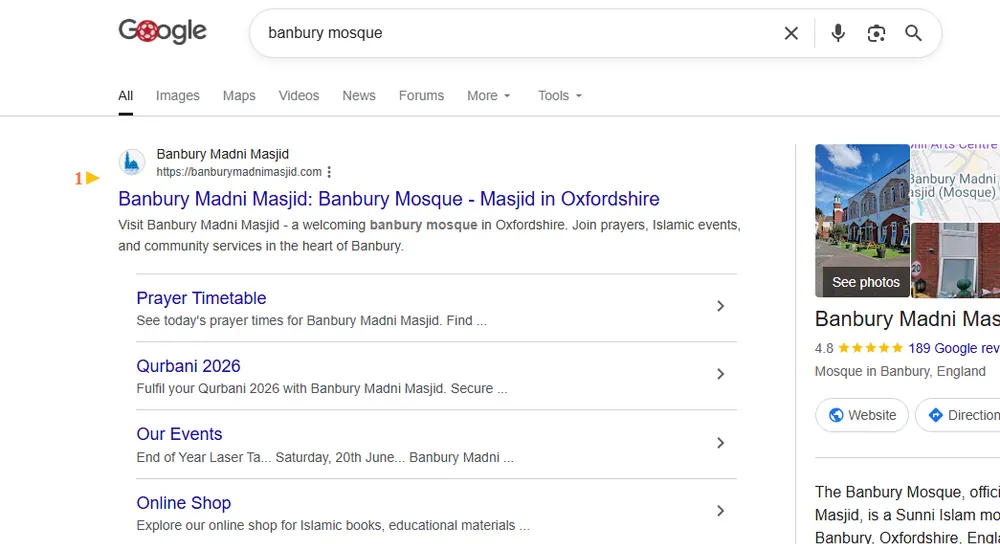
Task: Open the Banbury Madni Masjid main result title
Action: (389, 199)
